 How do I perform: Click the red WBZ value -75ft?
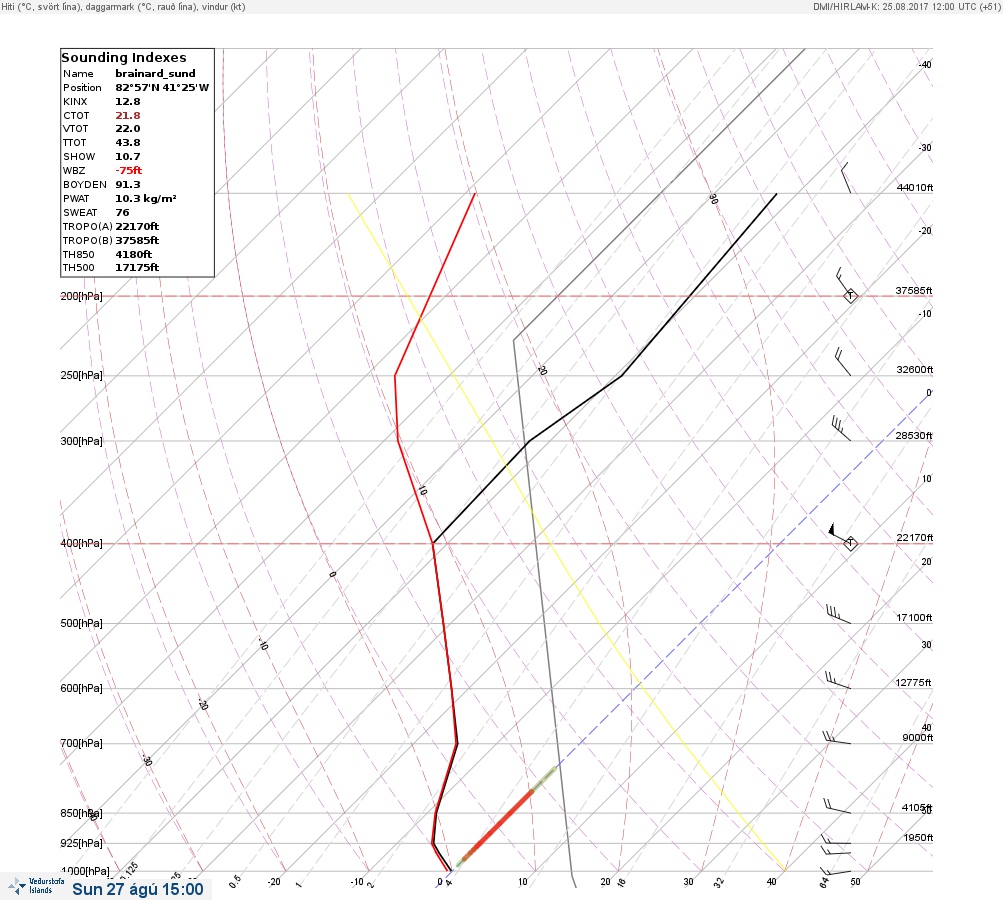click(x=129, y=171)
